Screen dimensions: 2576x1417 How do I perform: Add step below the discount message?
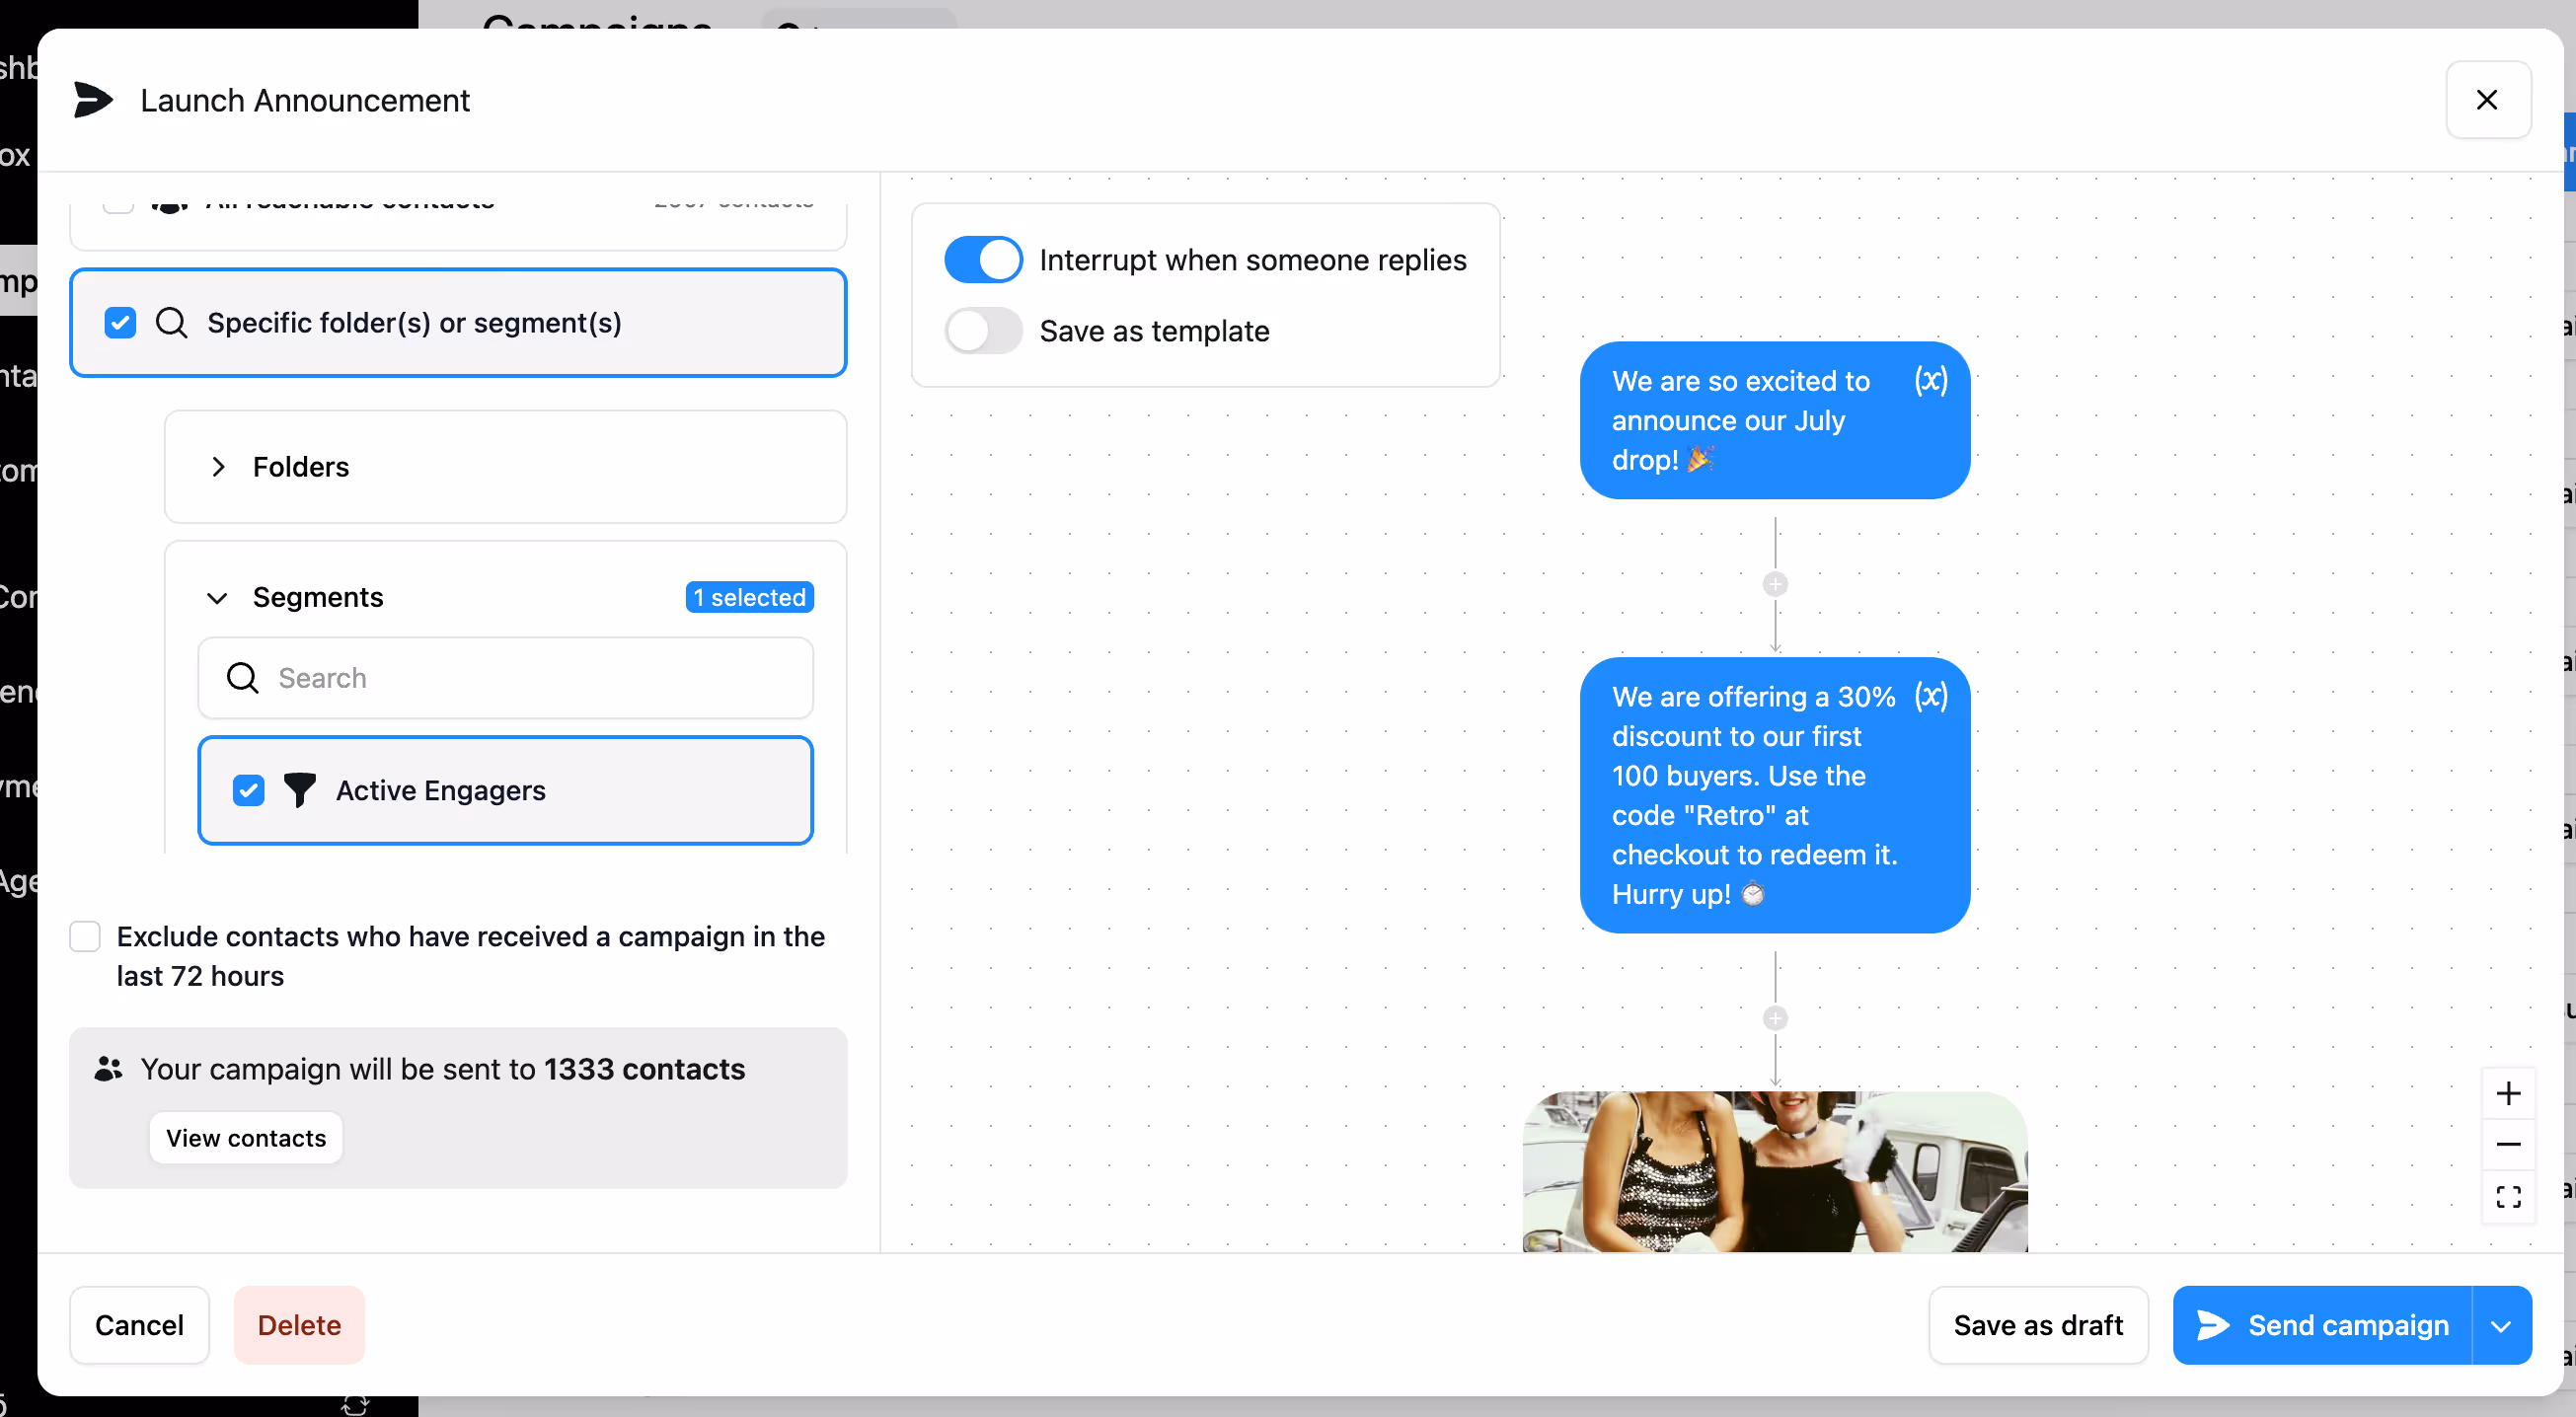pyautogui.click(x=1775, y=1018)
